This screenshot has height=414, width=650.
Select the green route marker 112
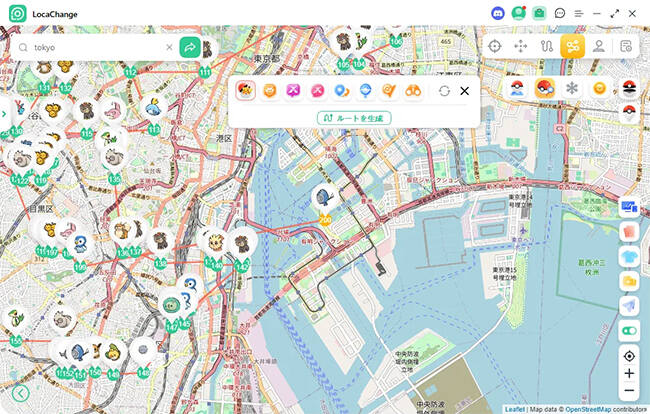coord(130,73)
